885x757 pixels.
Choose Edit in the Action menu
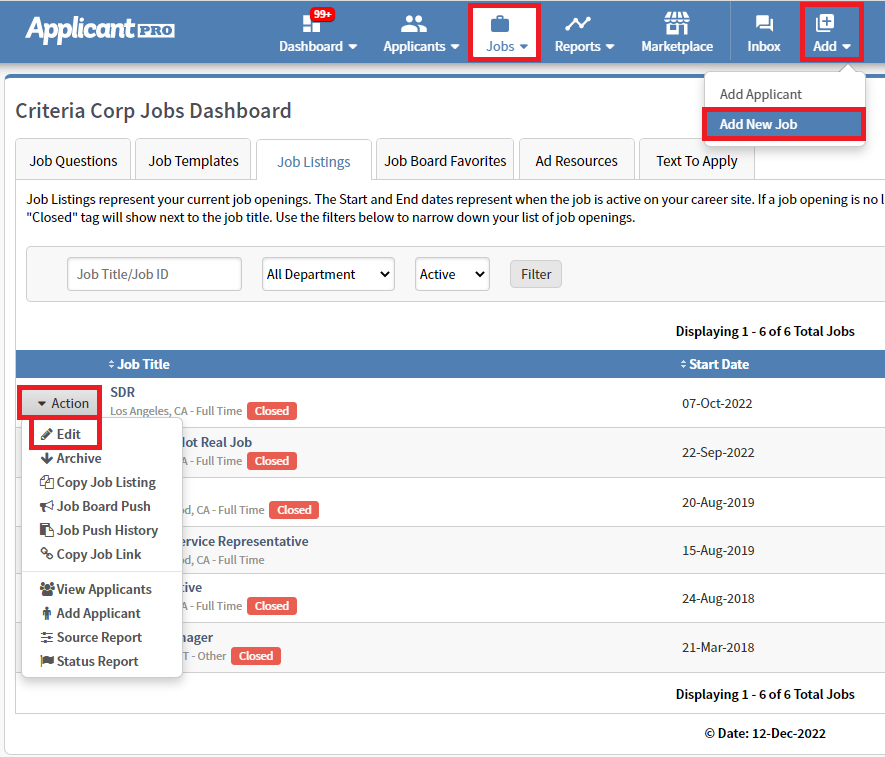[x=68, y=434]
